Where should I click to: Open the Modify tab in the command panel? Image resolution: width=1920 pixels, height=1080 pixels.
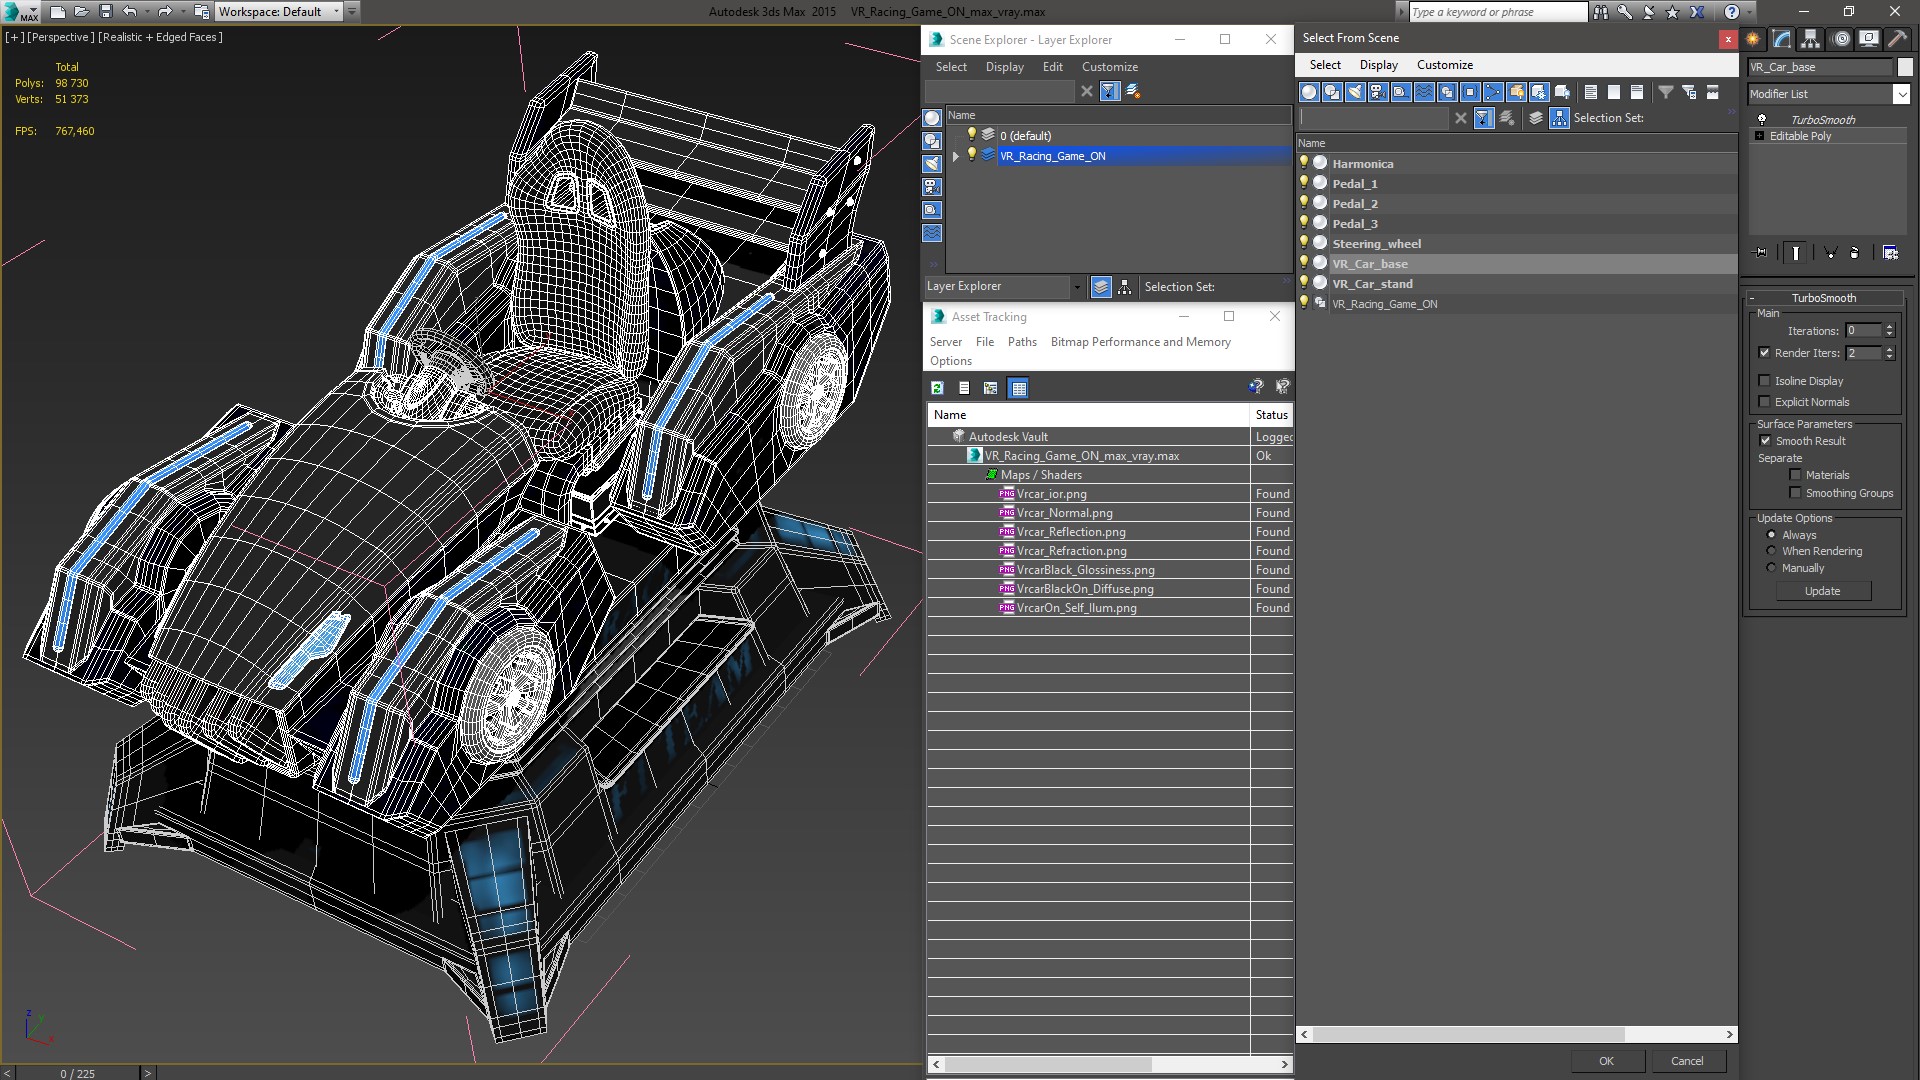[x=1782, y=39]
